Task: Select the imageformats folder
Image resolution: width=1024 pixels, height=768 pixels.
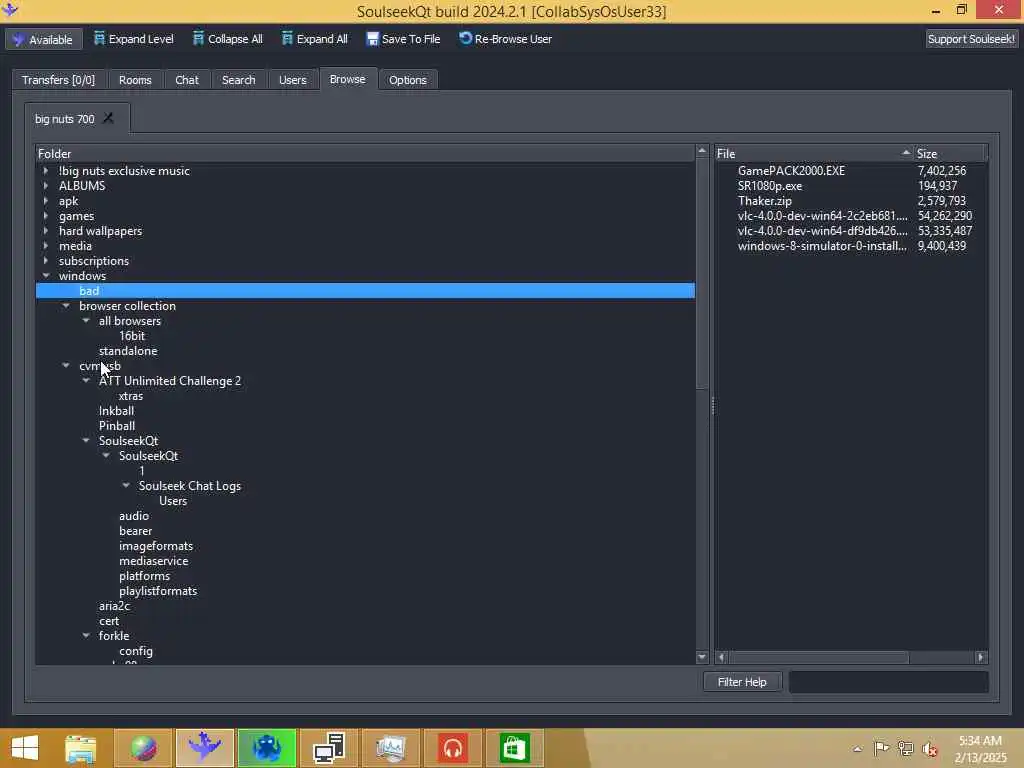Action: pyautogui.click(x=156, y=546)
